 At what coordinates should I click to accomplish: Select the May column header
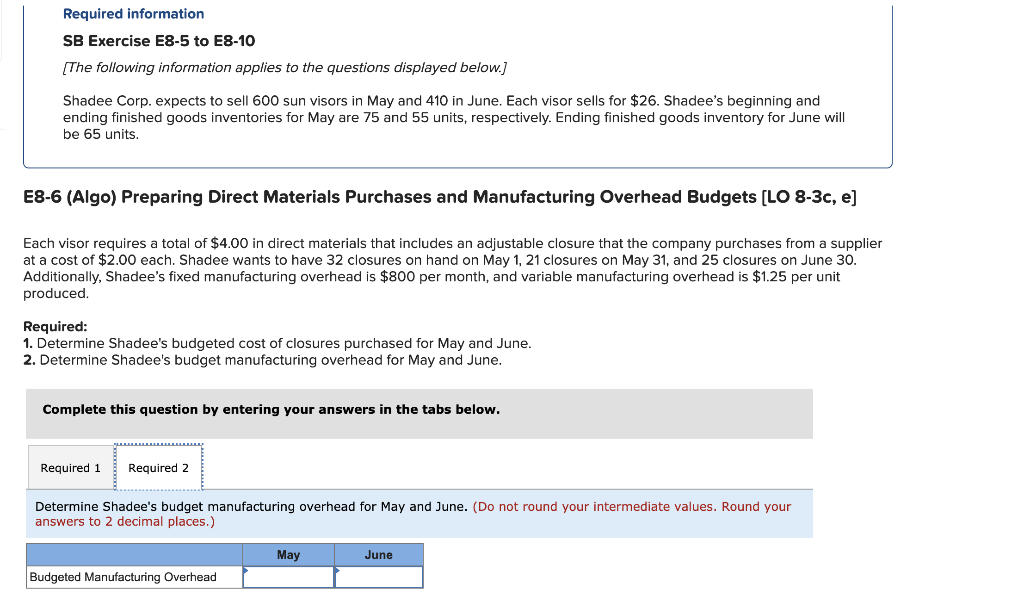point(289,555)
